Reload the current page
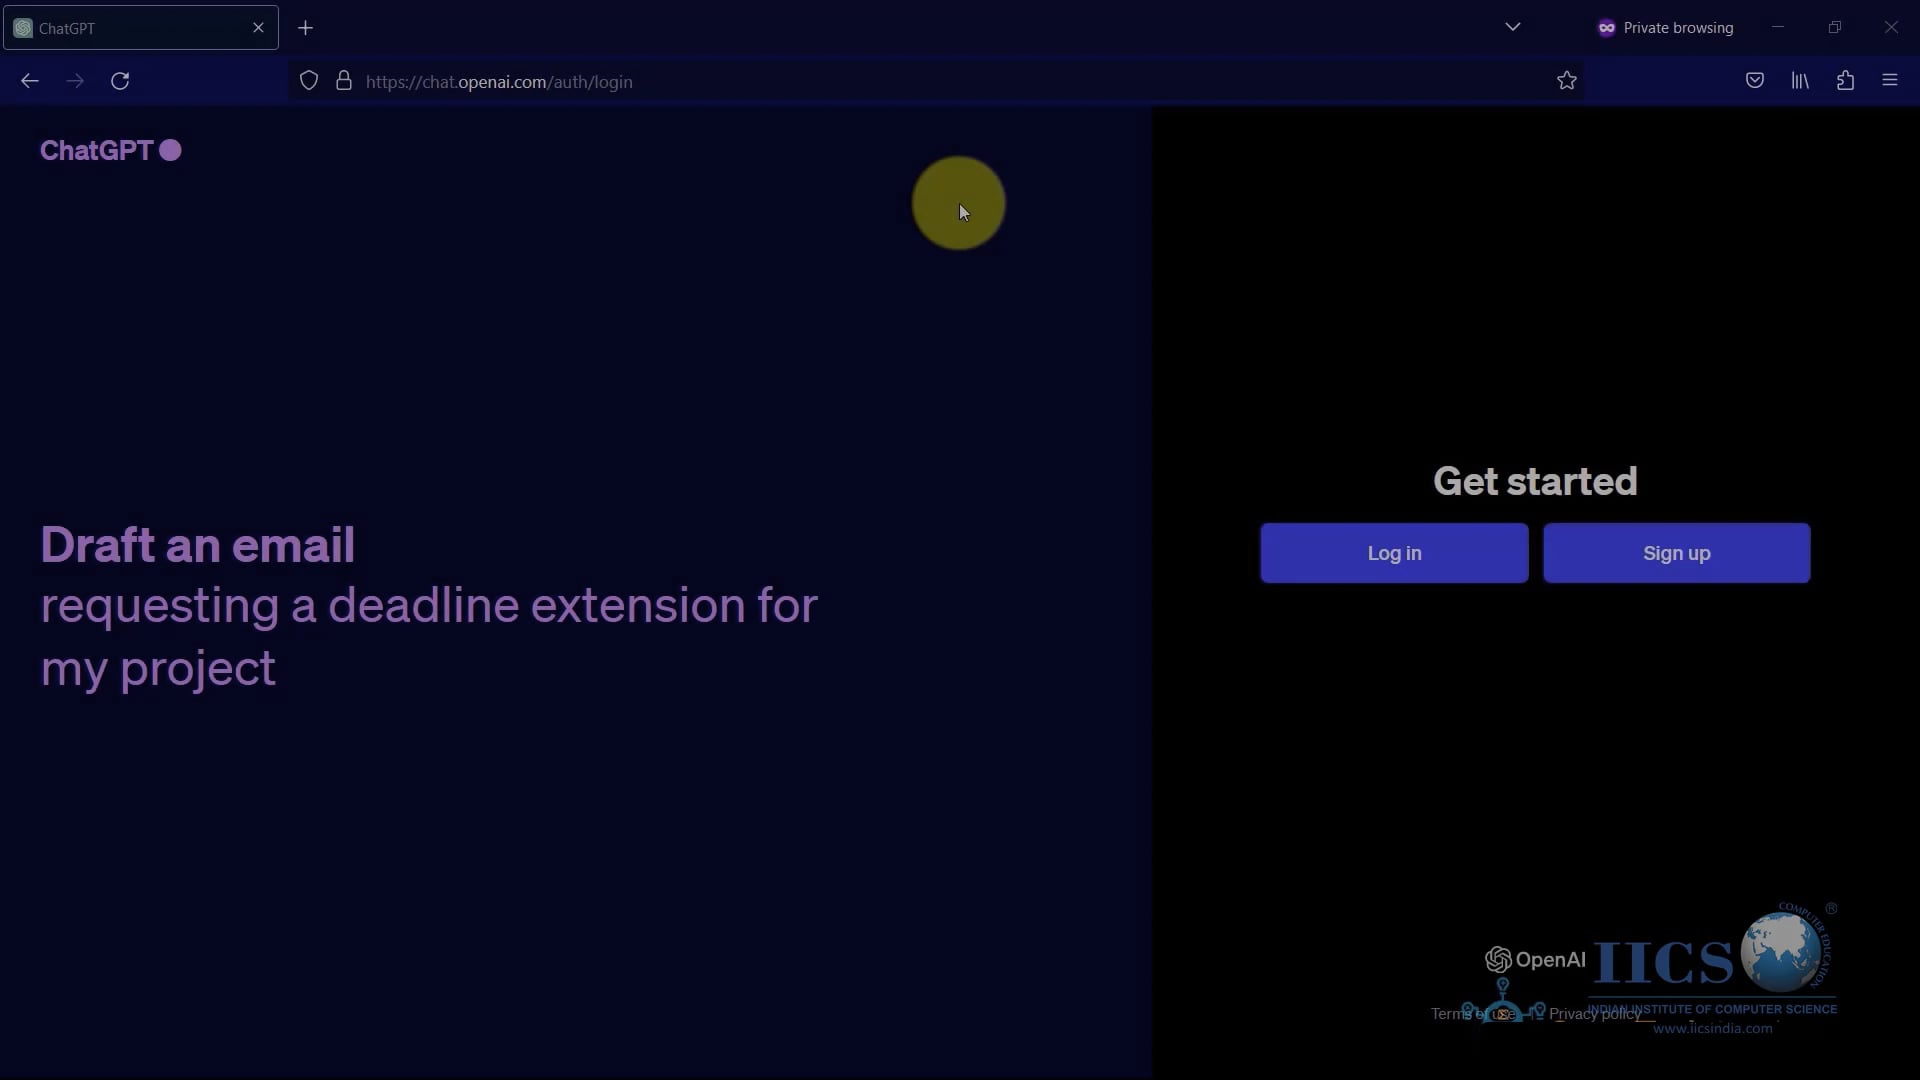This screenshot has width=1920, height=1080. point(120,81)
